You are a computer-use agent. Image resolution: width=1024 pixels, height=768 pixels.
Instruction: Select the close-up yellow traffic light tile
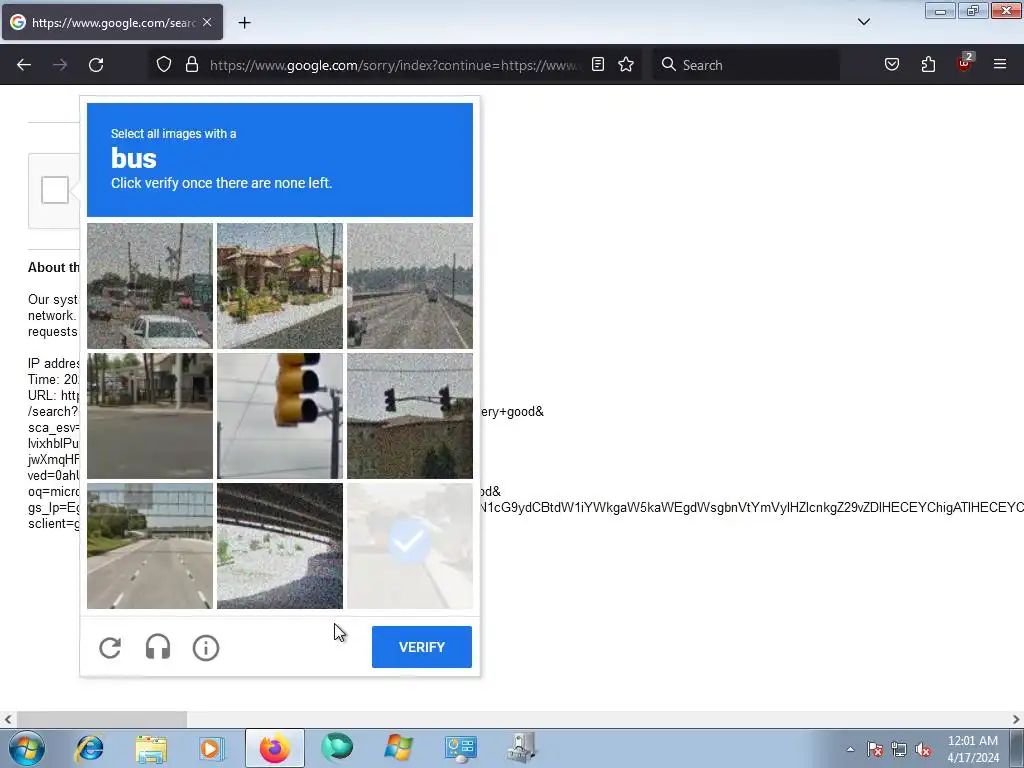(x=280, y=416)
